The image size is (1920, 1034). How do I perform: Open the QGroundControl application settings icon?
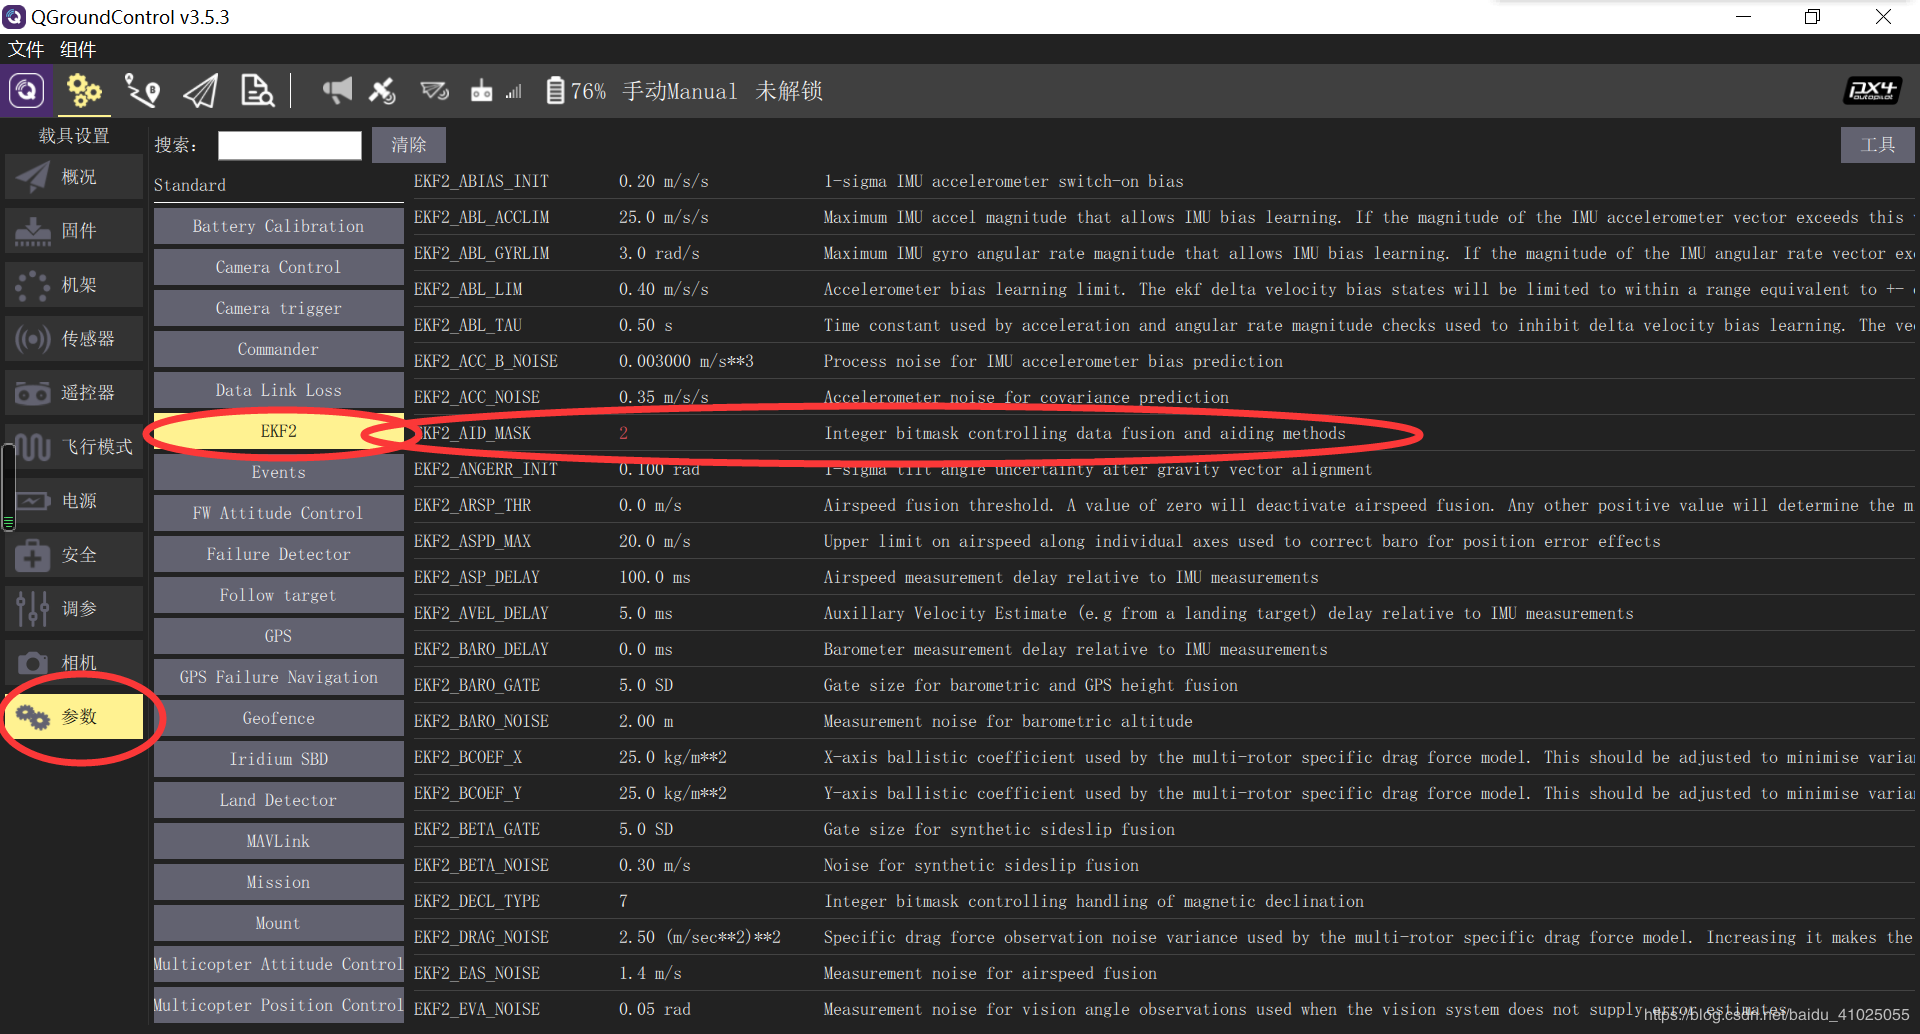(27, 91)
